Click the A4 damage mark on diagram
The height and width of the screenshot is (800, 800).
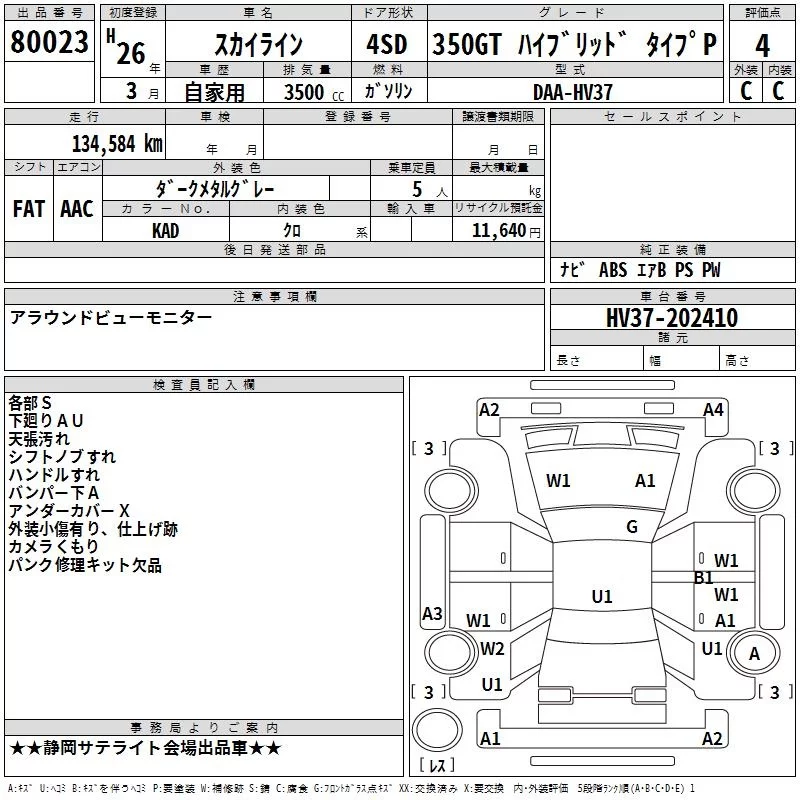point(713,410)
